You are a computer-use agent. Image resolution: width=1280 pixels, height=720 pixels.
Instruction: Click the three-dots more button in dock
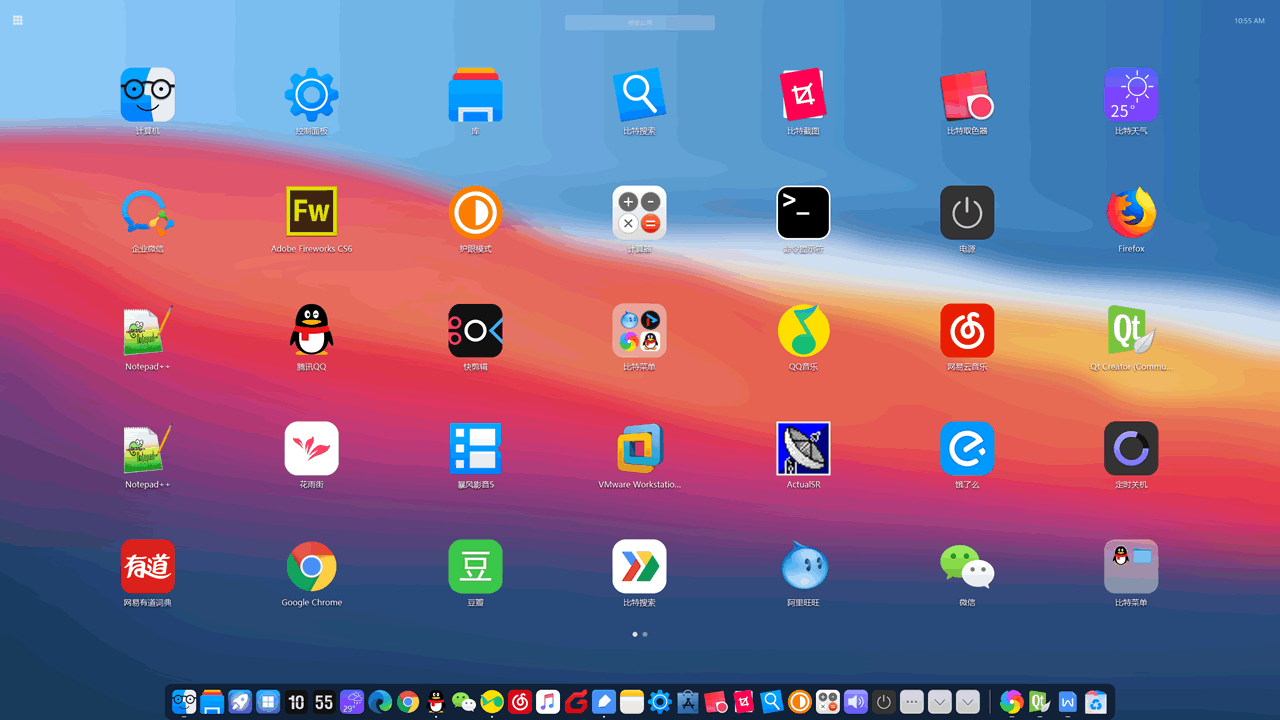[911, 702]
